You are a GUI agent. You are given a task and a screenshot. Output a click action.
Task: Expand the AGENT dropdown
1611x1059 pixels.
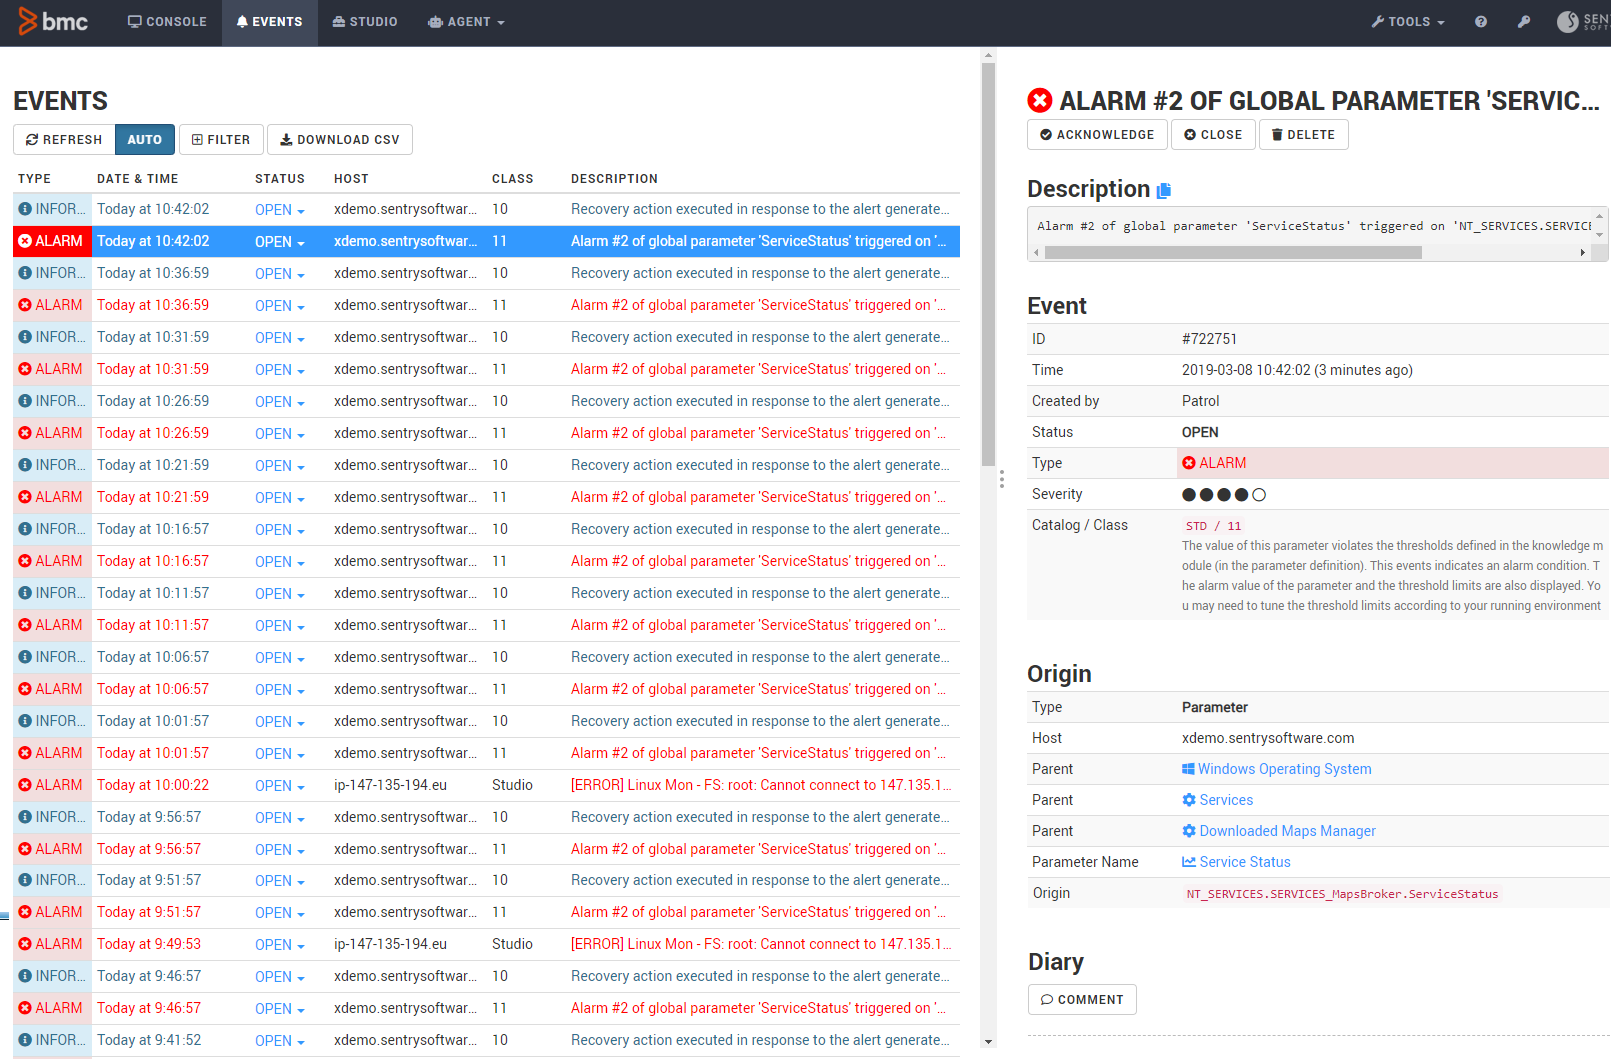coord(466,21)
